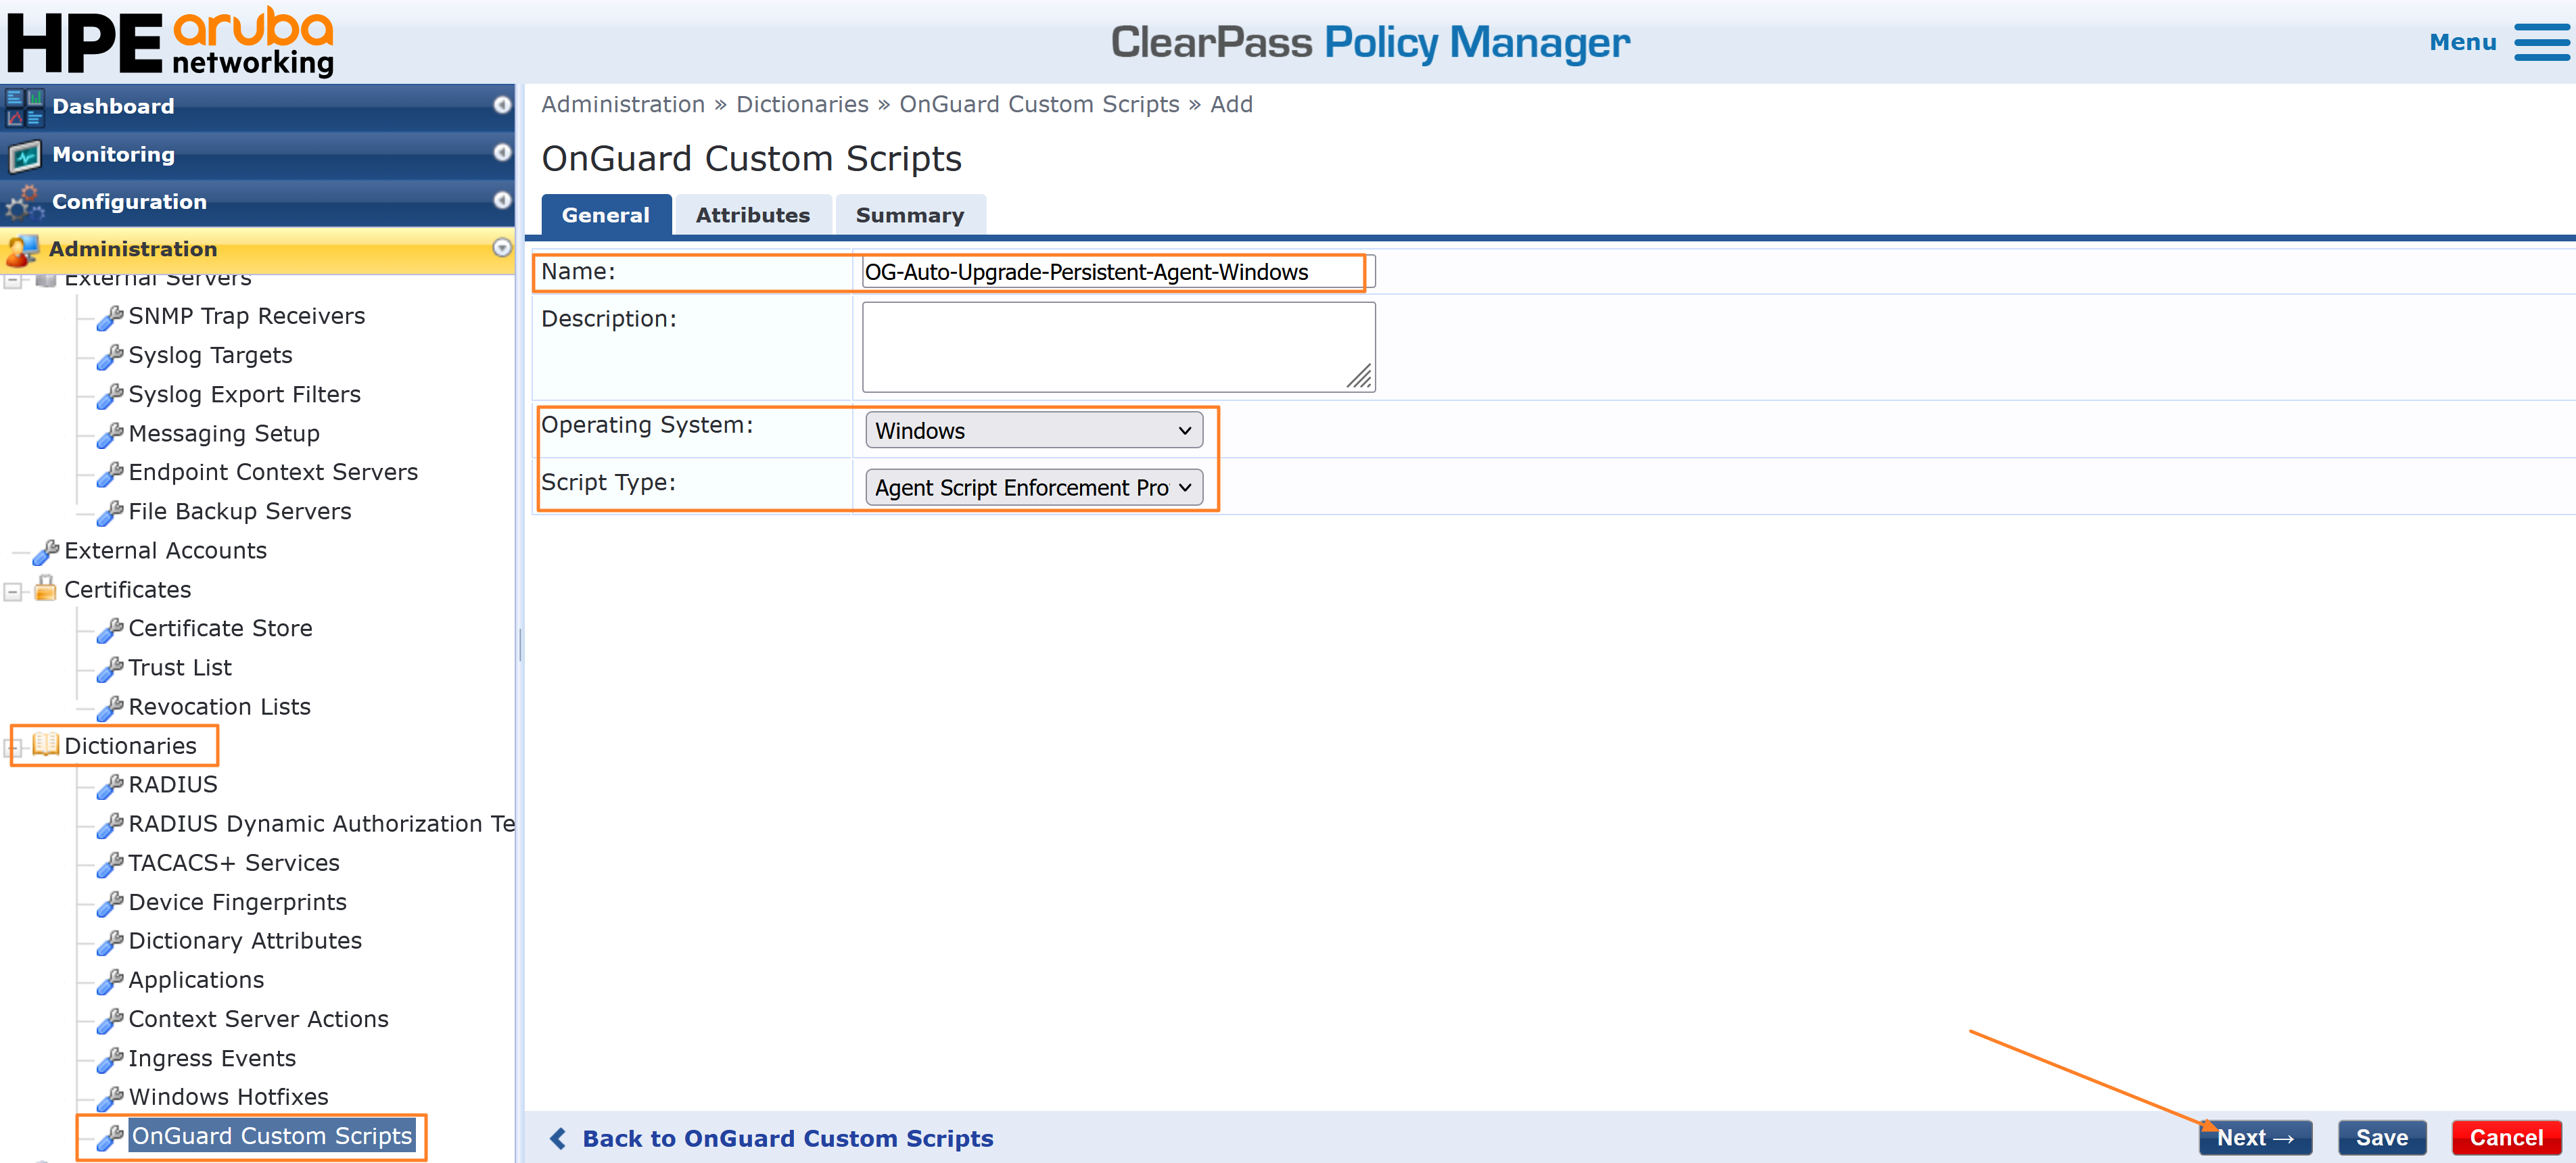Click the Certificates lock folder icon

coord(45,588)
